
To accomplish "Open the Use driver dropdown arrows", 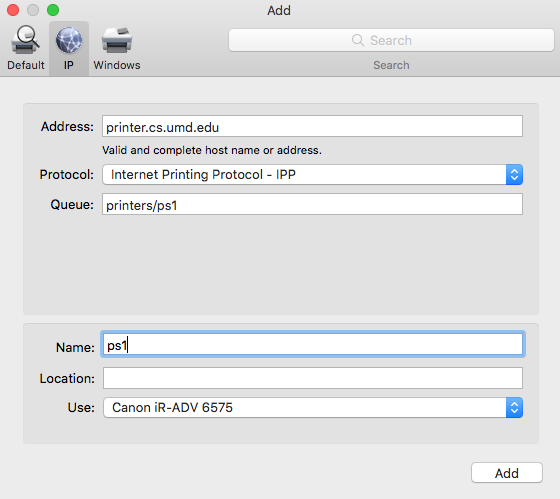I will coord(514,407).
